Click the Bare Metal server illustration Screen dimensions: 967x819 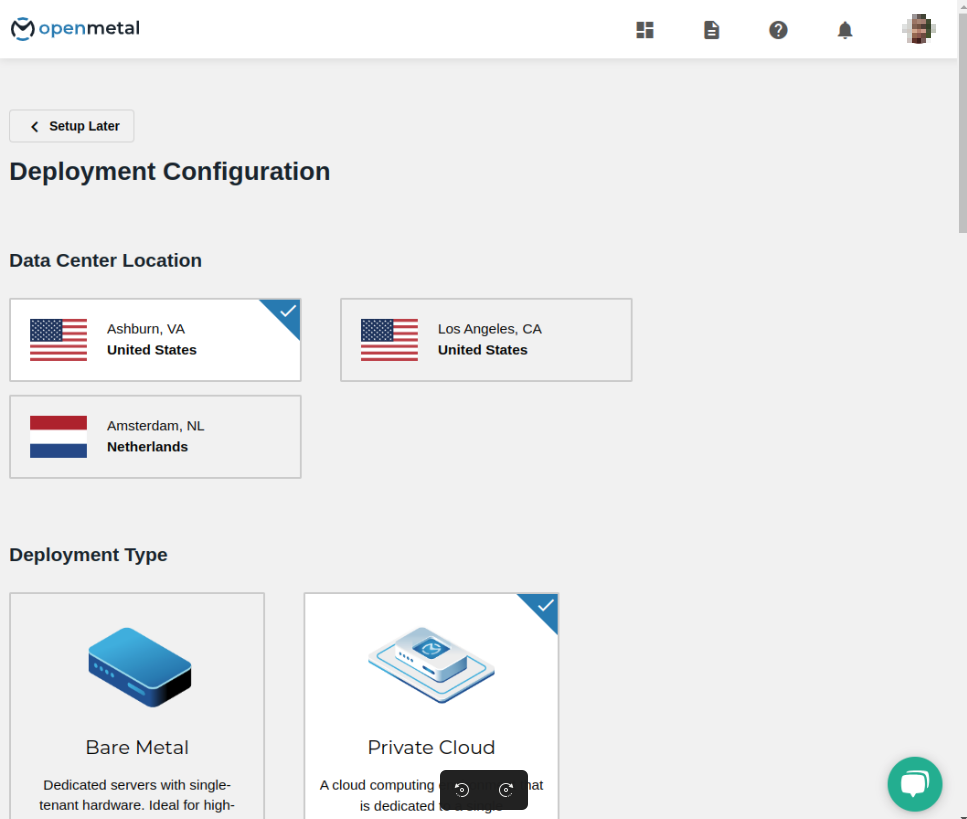[139, 667]
